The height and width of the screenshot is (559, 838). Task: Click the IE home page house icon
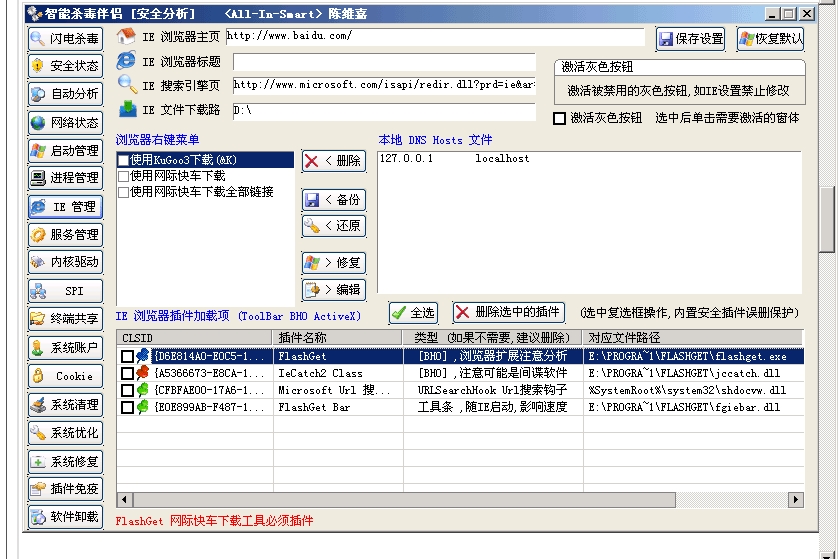126,36
